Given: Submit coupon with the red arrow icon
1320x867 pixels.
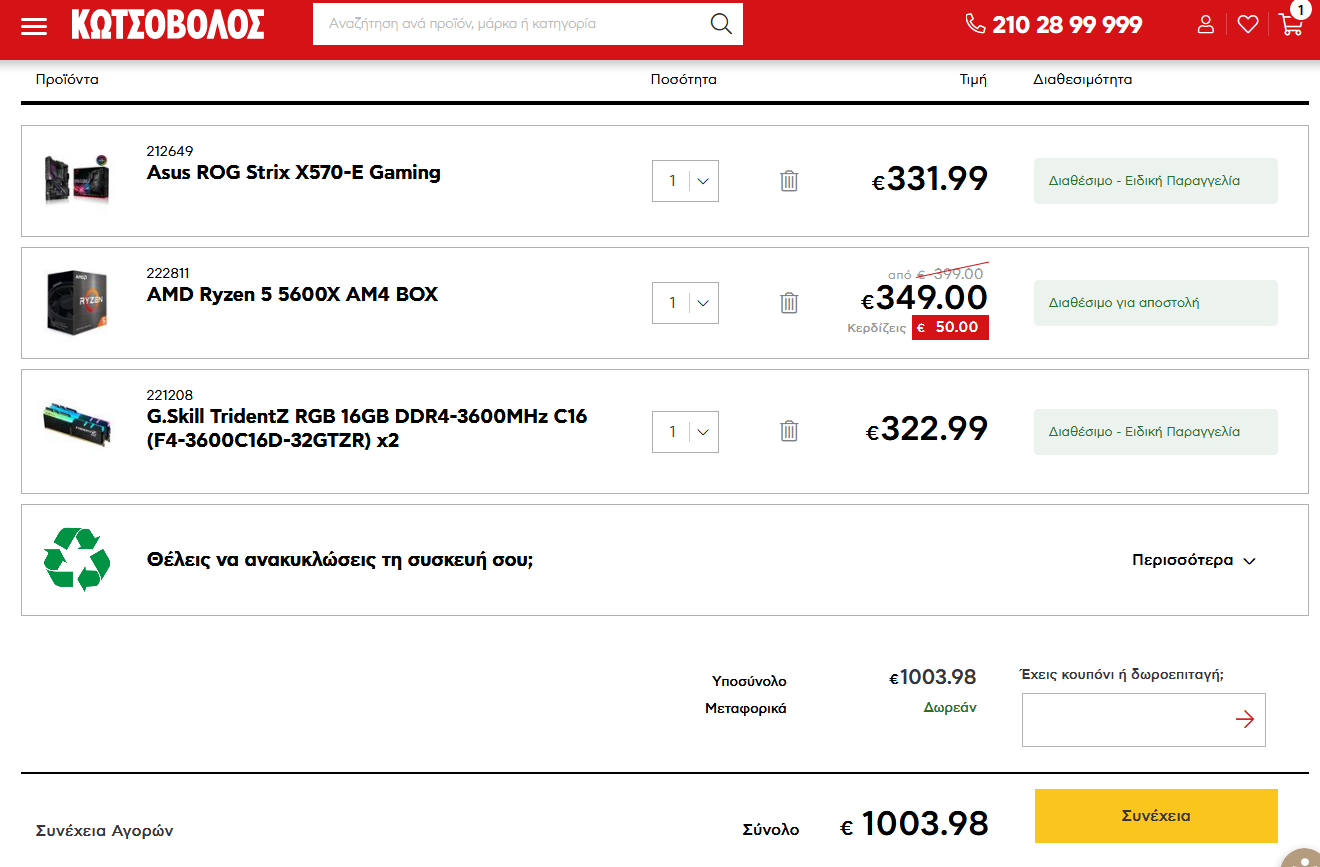Looking at the screenshot, I should point(1245,719).
